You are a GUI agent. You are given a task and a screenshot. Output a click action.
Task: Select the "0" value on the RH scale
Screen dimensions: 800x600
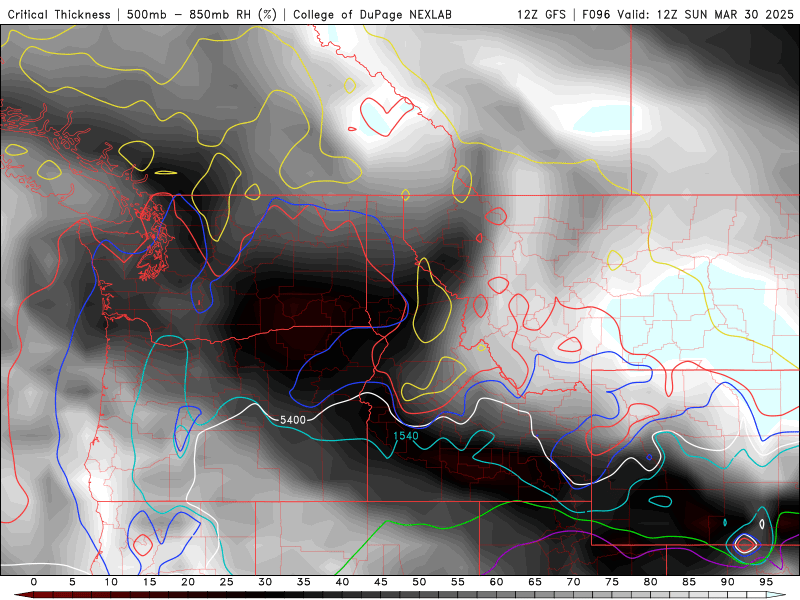[34, 582]
